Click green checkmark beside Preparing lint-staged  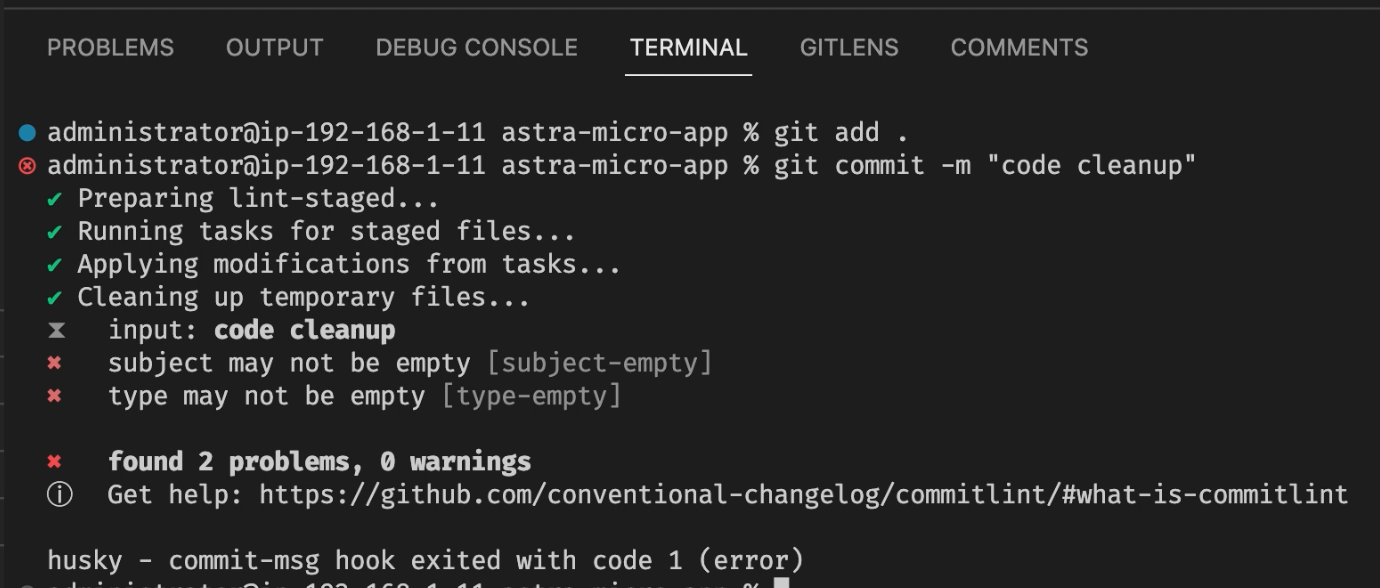55,198
